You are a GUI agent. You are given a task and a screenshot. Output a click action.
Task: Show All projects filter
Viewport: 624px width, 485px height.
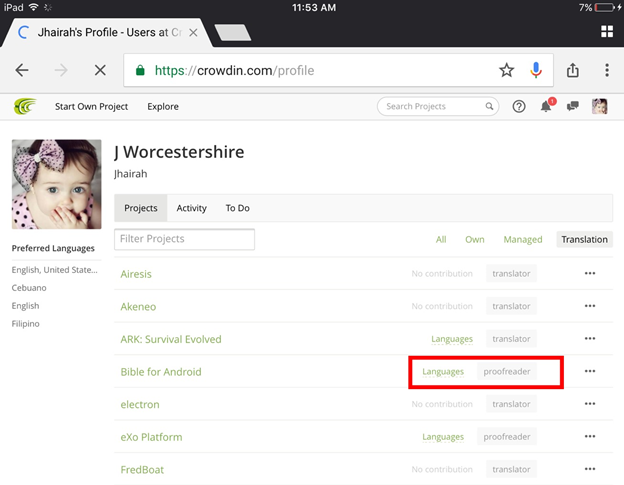click(441, 240)
